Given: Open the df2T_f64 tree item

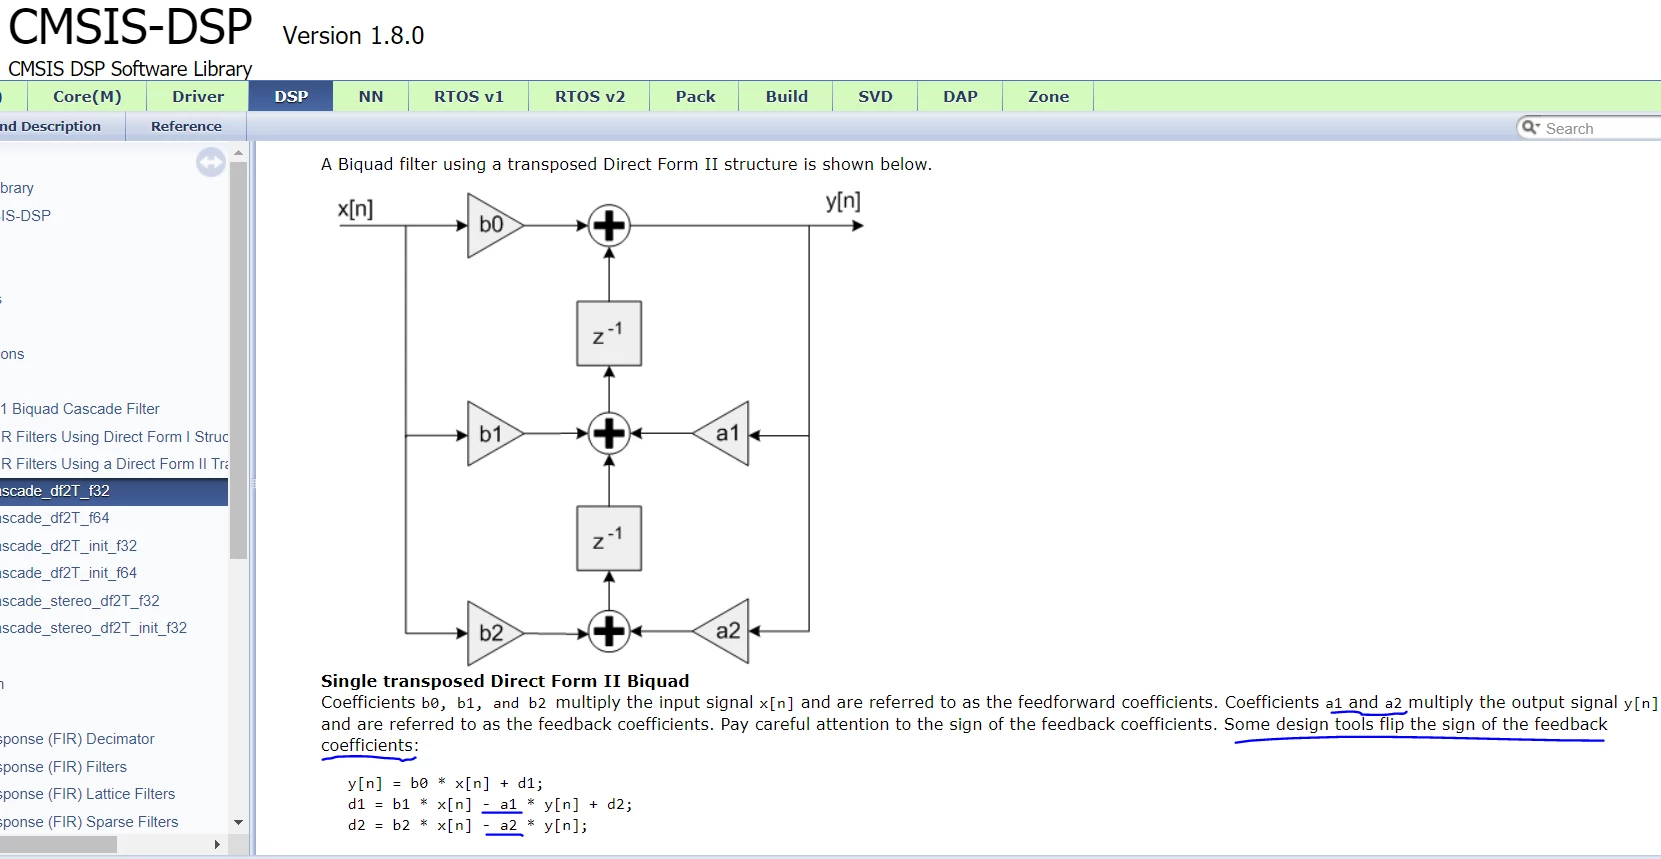Looking at the screenshot, I should pos(55,518).
